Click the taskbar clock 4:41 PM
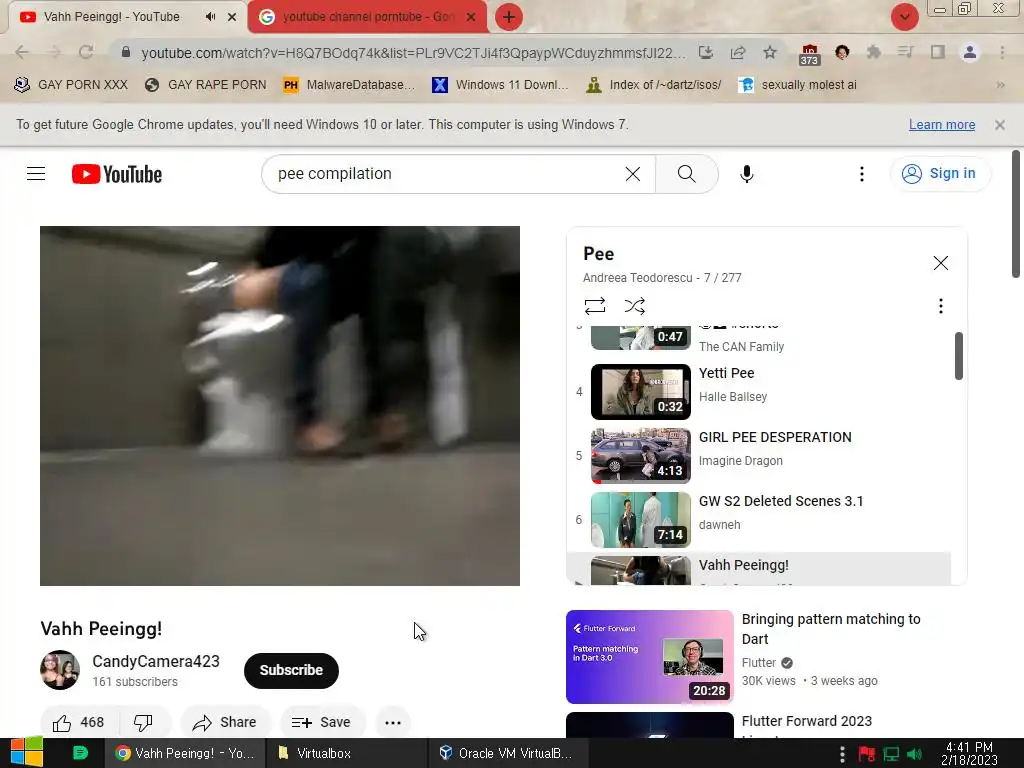 coord(969,753)
